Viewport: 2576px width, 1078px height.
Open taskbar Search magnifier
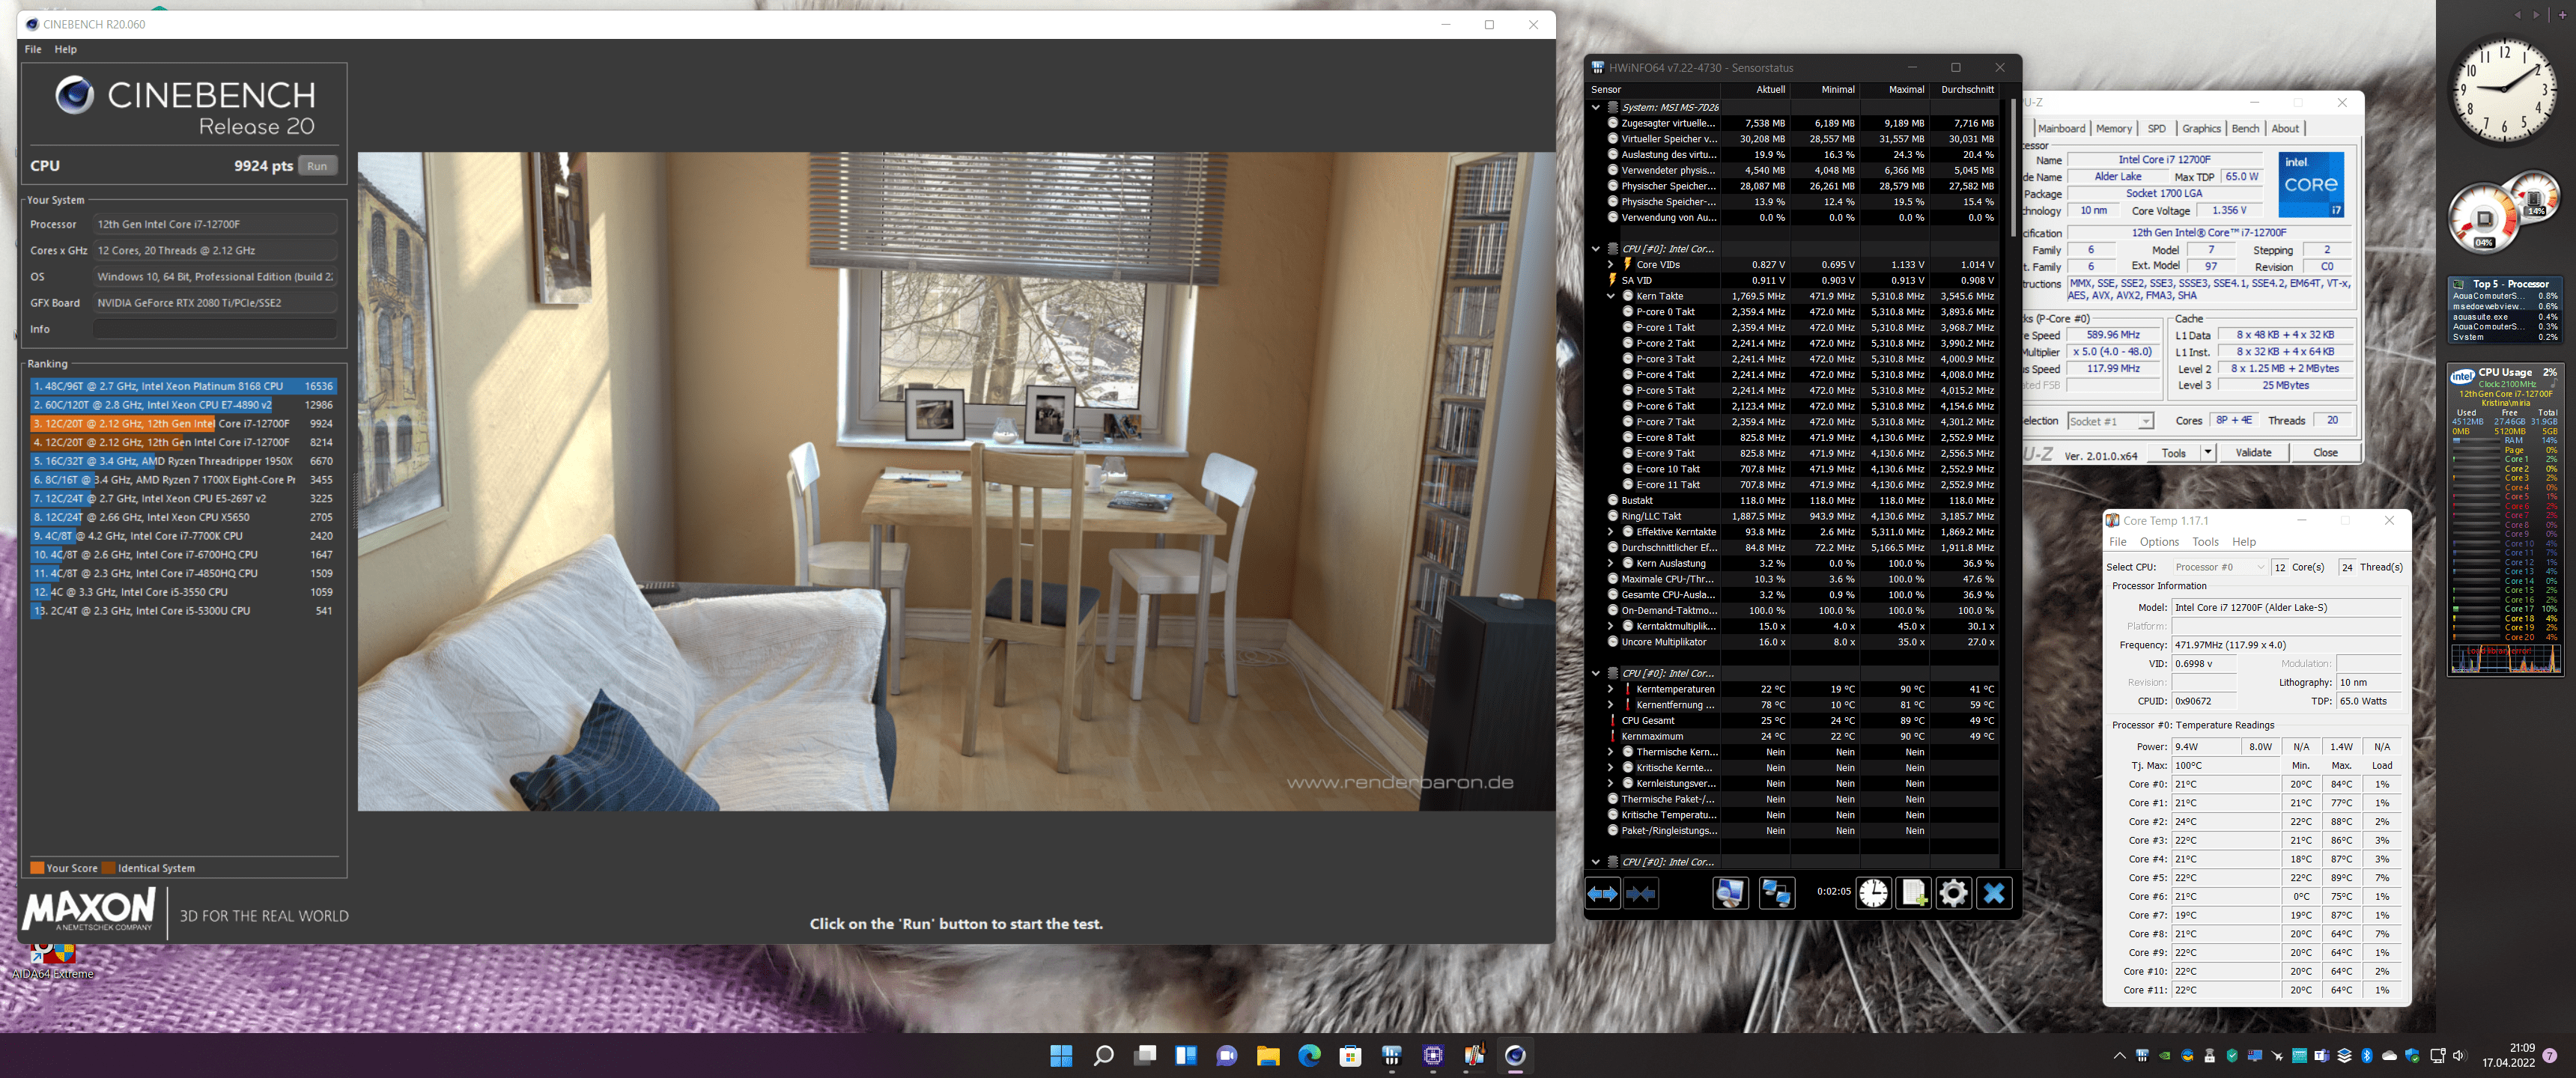coord(1103,1056)
